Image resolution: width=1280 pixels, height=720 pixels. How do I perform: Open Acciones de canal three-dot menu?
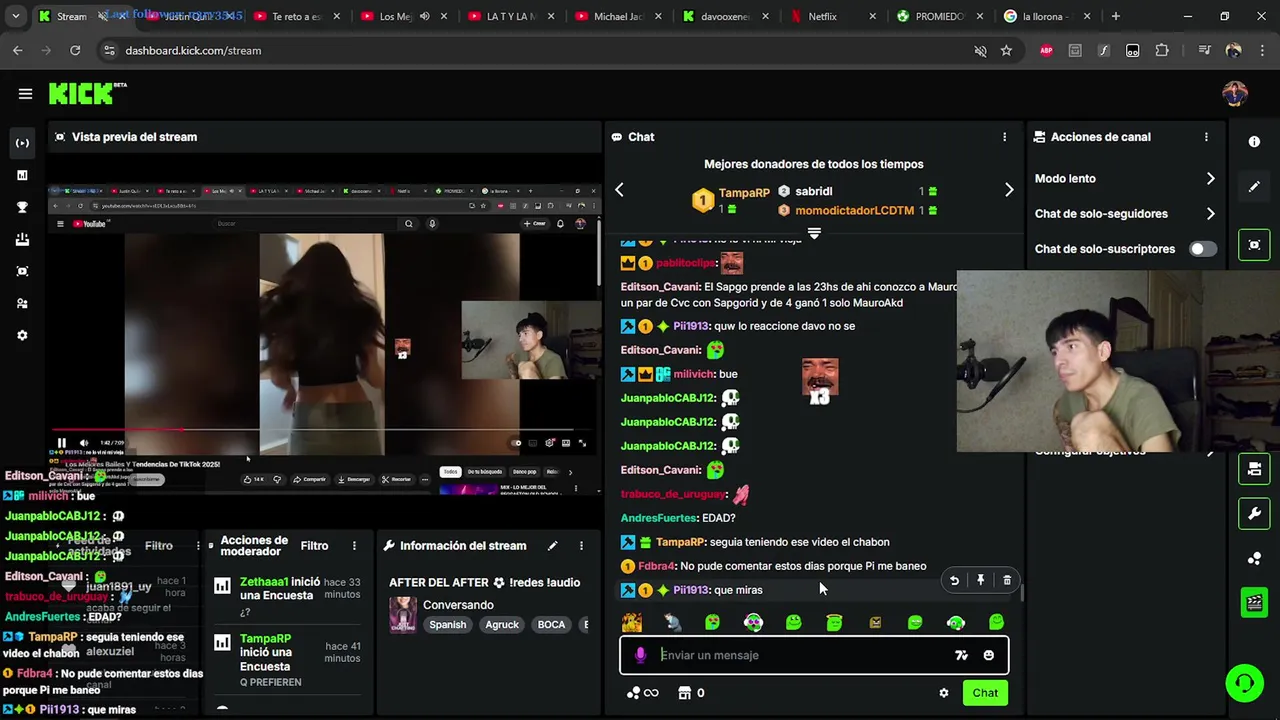pyautogui.click(x=1206, y=137)
